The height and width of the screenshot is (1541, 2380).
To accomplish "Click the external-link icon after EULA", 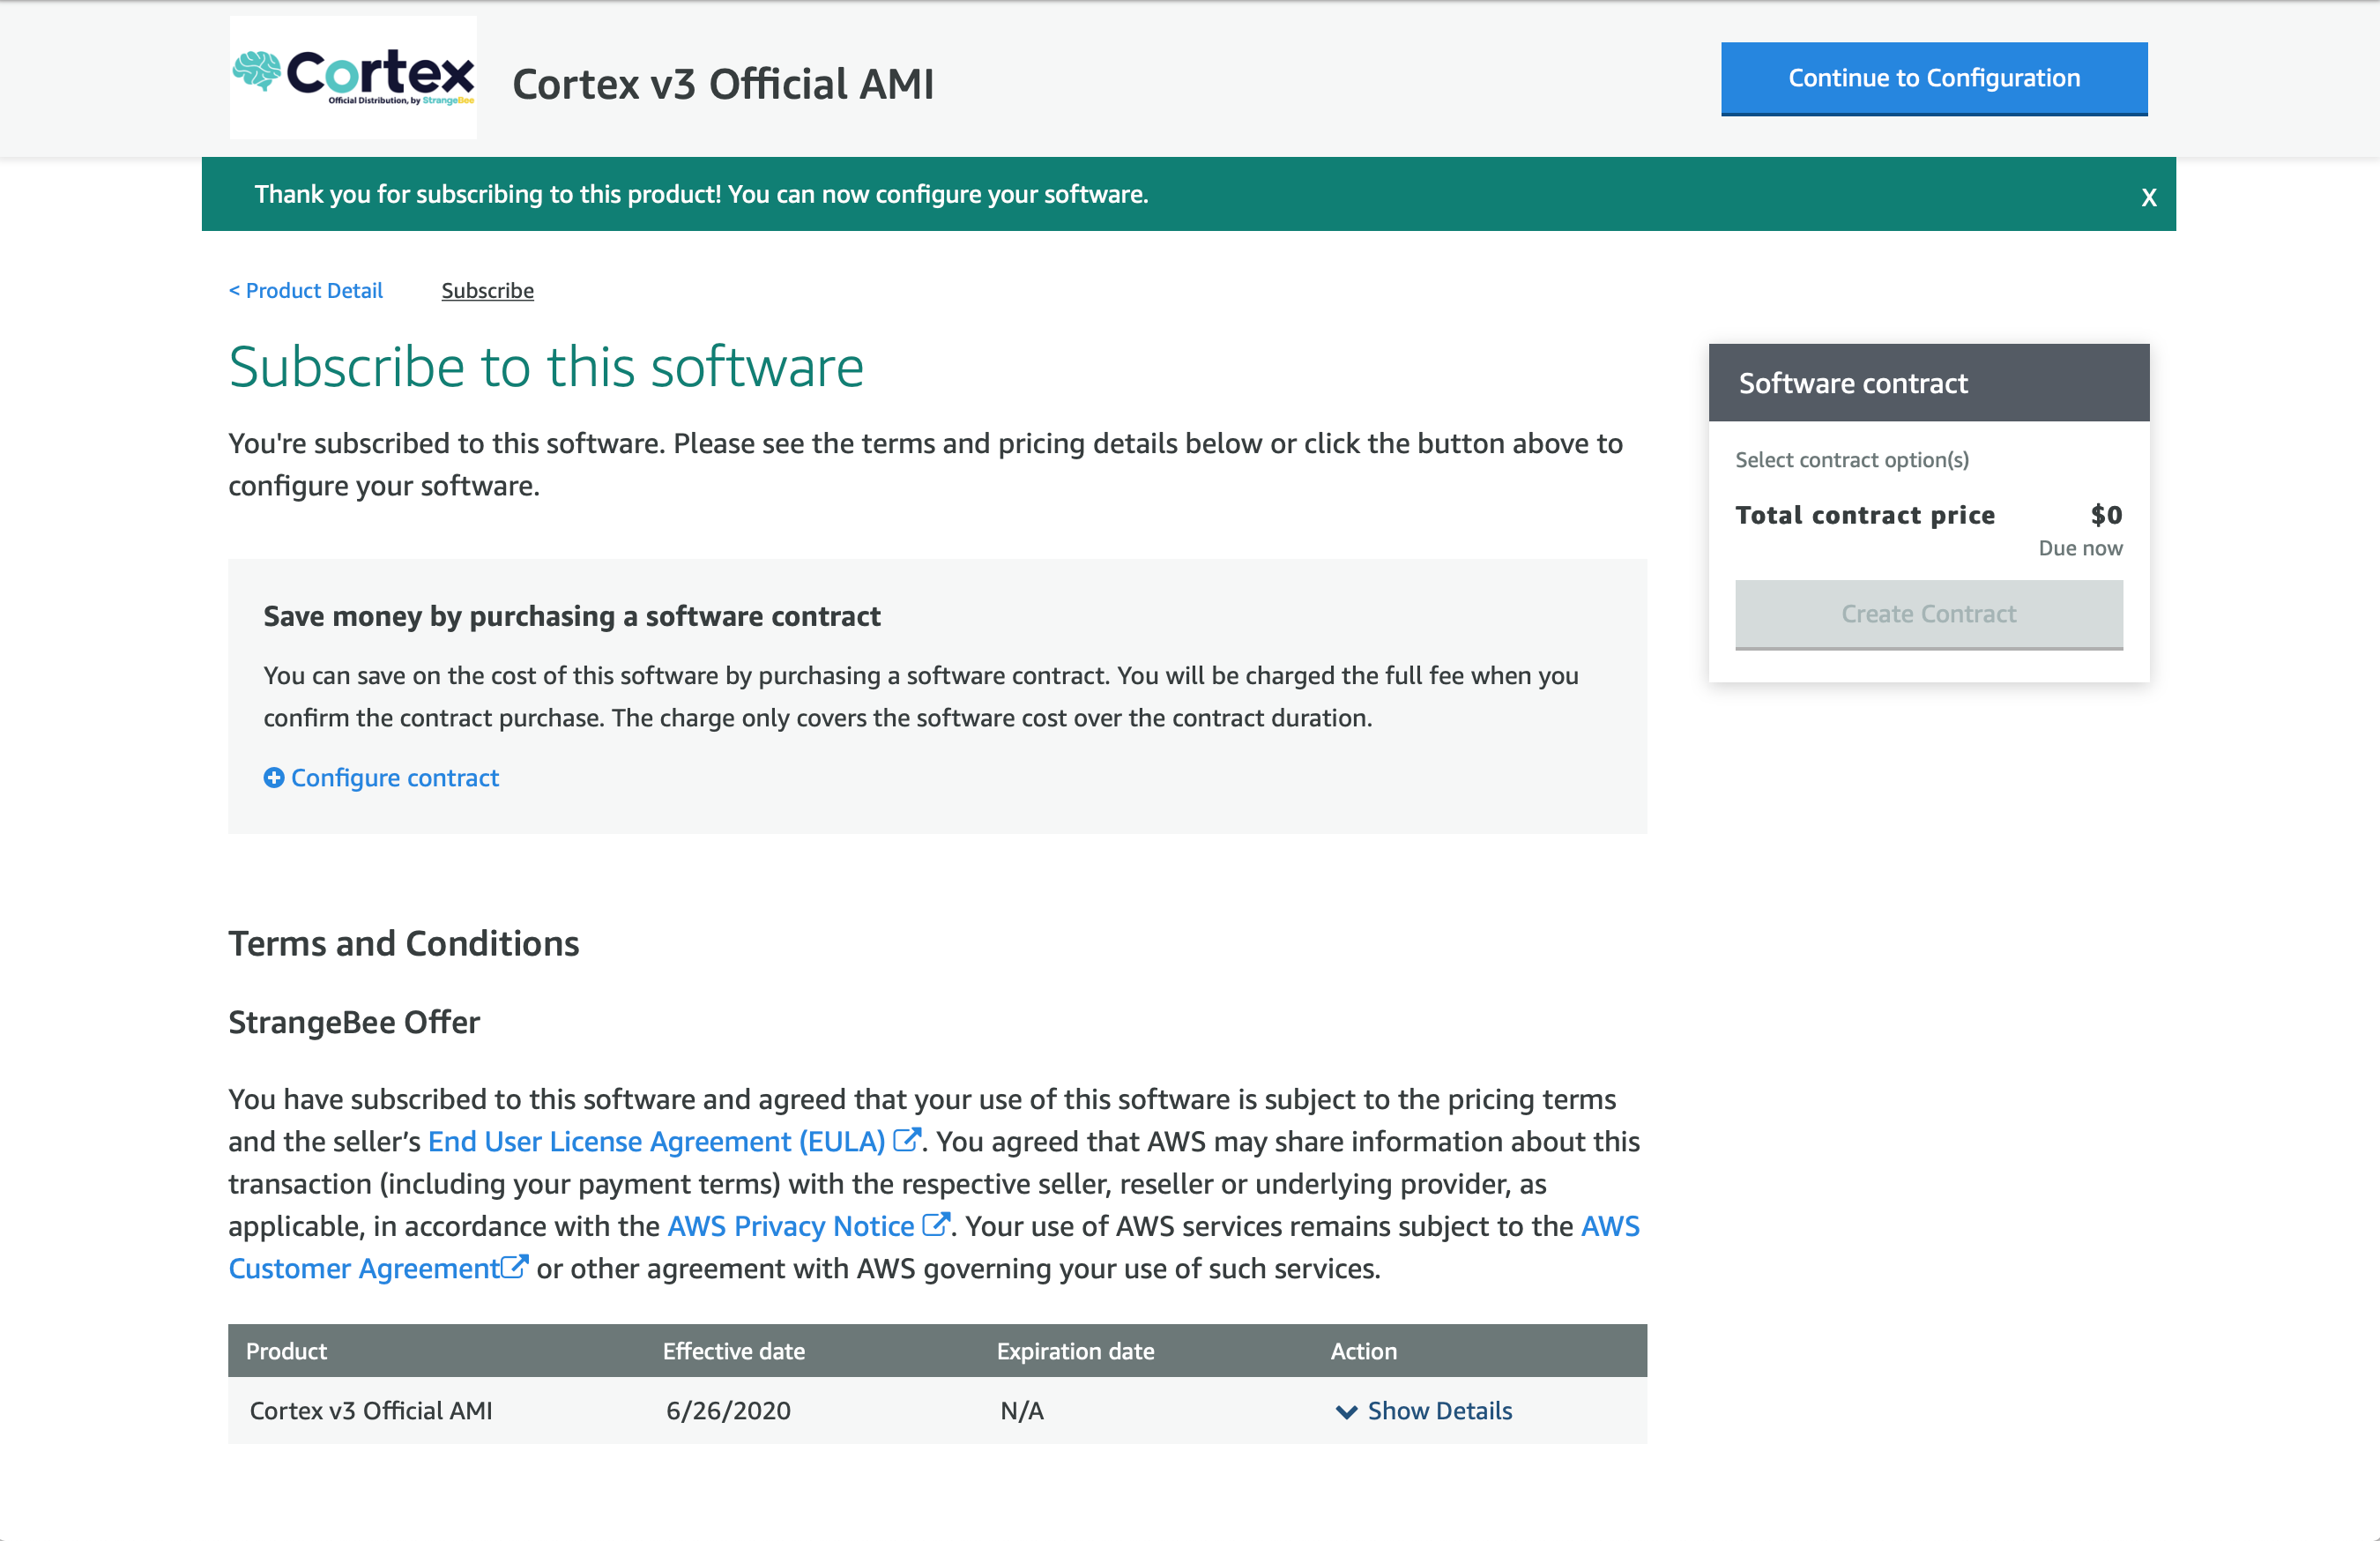I will tap(906, 1140).
